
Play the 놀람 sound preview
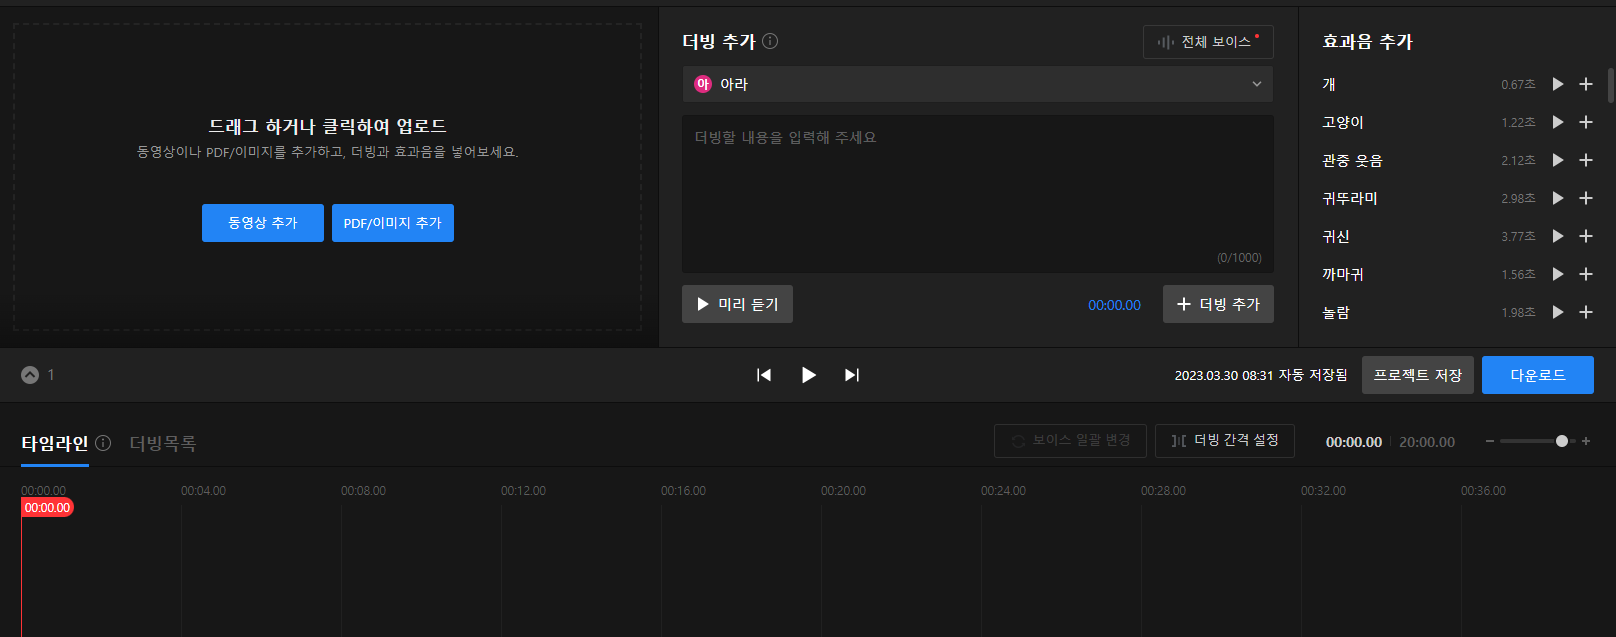pyautogui.click(x=1557, y=312)
